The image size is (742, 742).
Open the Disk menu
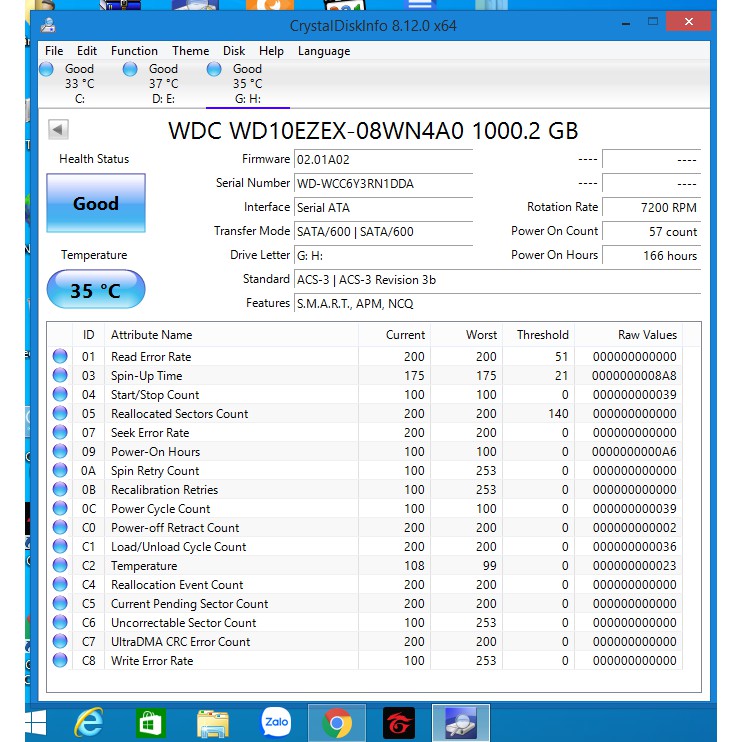point(234,51)
